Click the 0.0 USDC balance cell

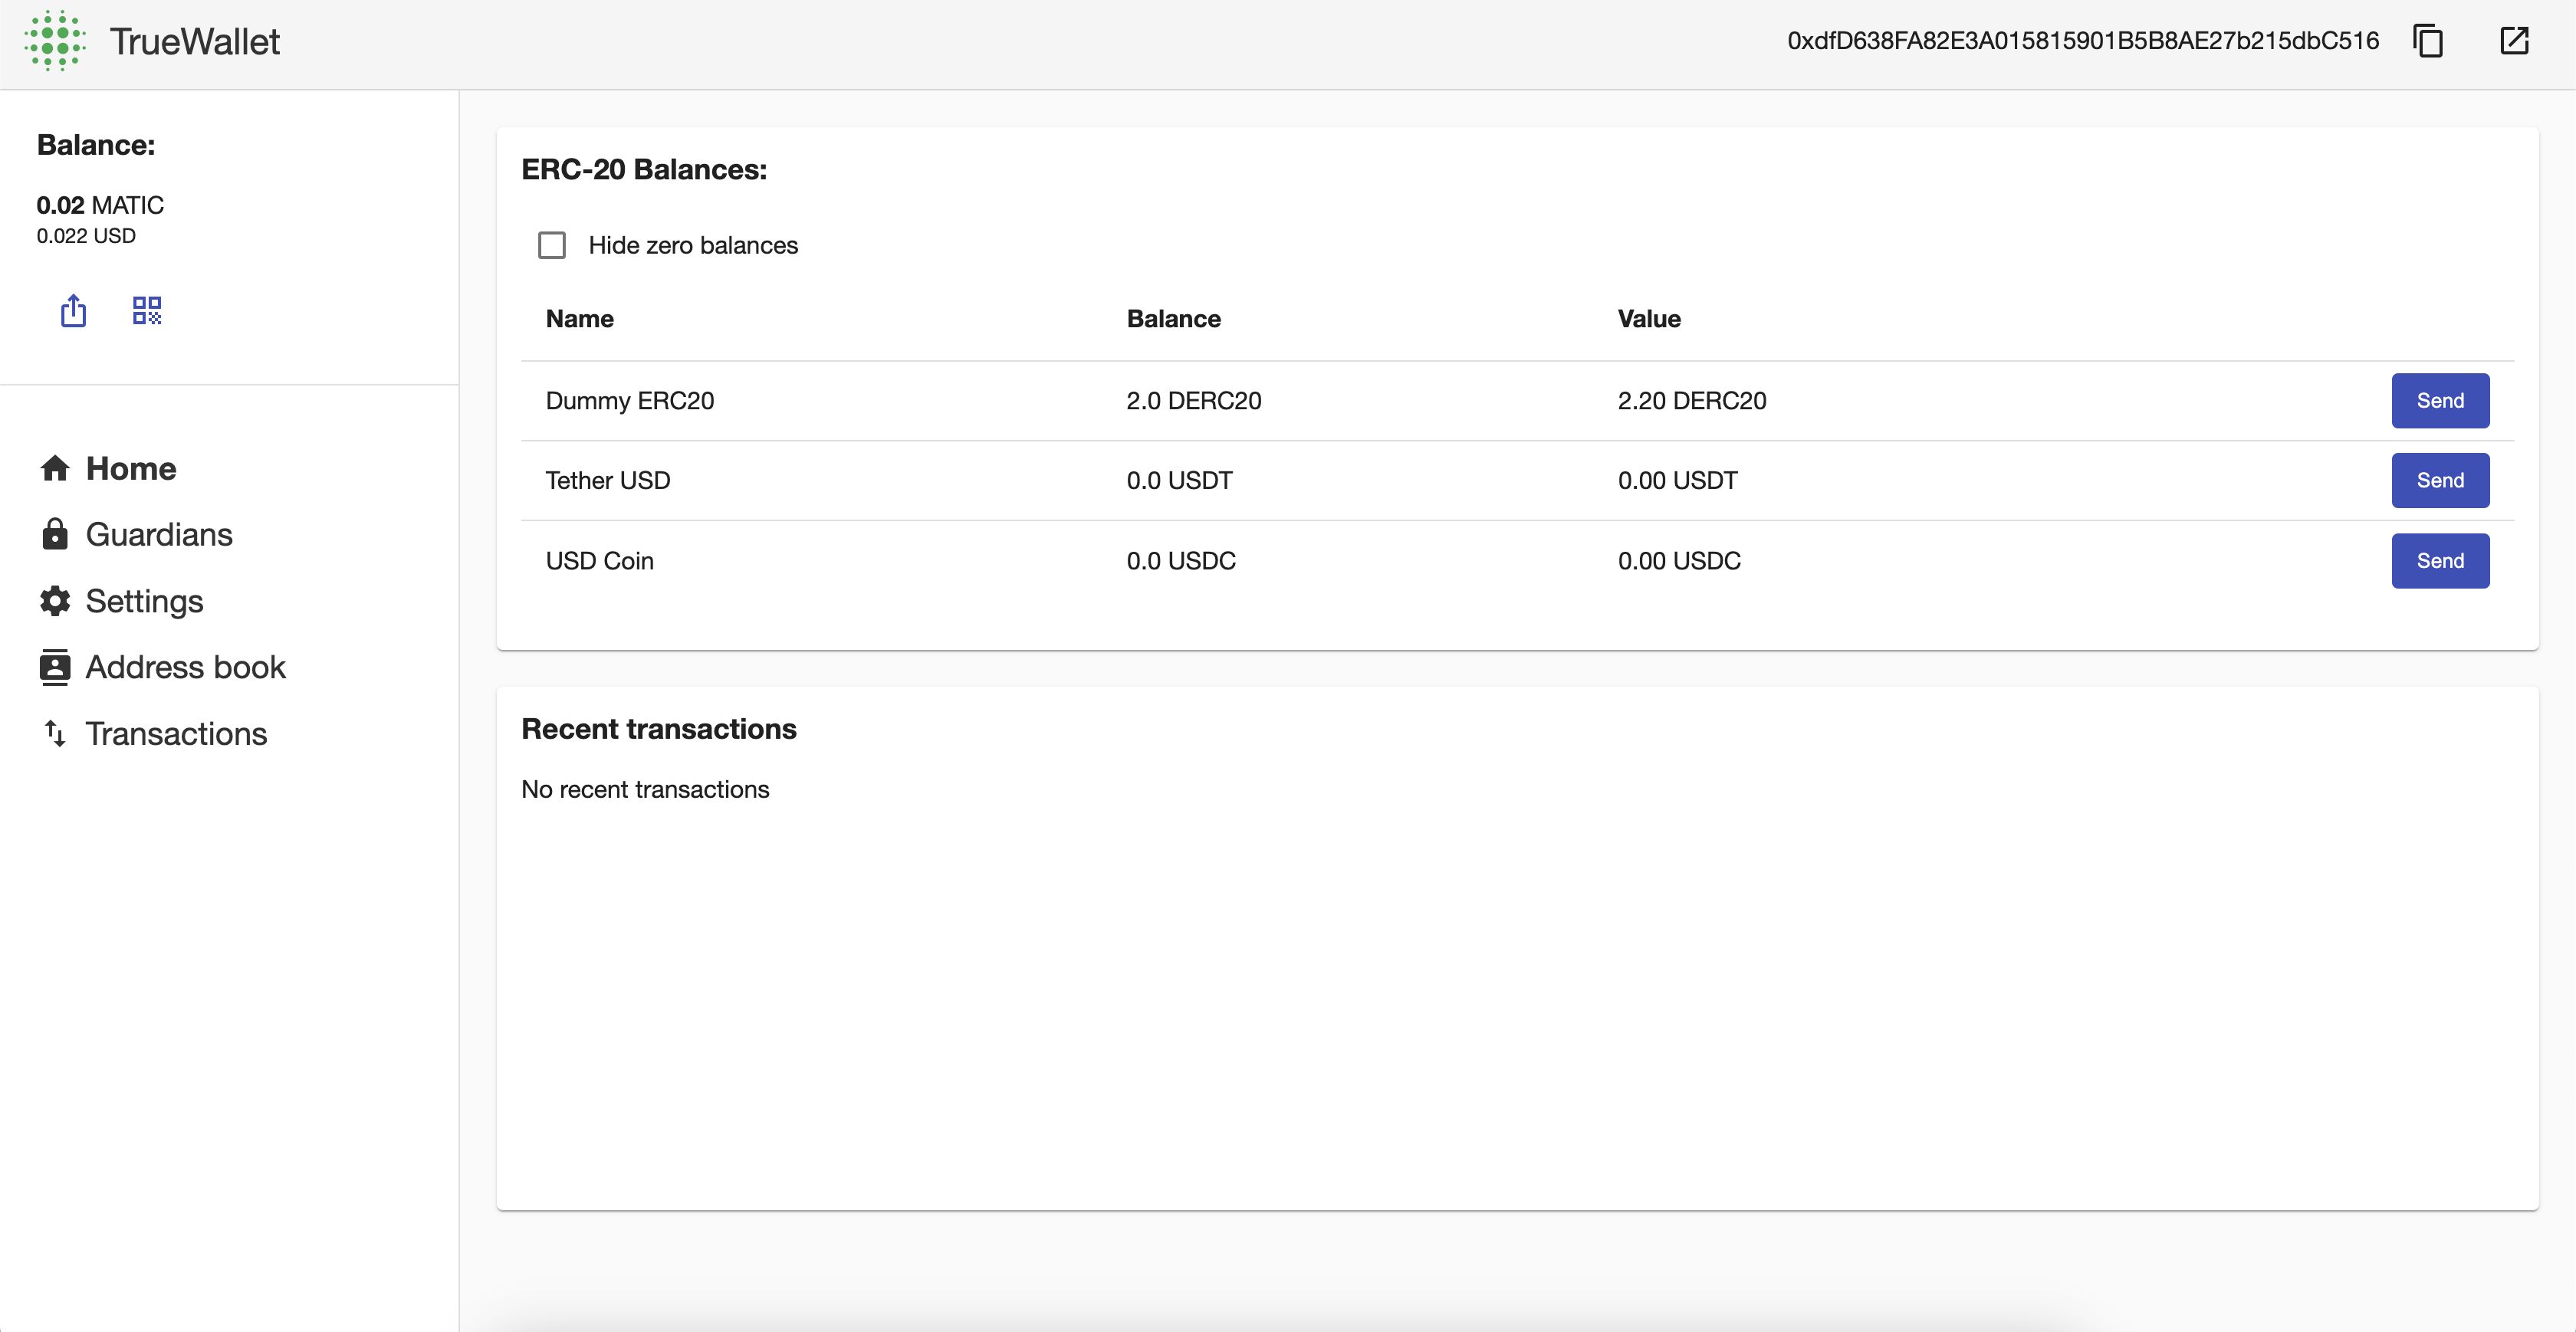(x=1181, y=561)
